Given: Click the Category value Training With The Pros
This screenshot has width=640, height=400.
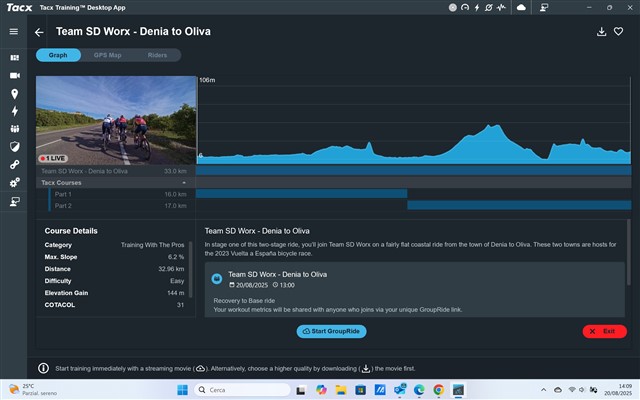Looking at the screenshot, I should point(153,245).
